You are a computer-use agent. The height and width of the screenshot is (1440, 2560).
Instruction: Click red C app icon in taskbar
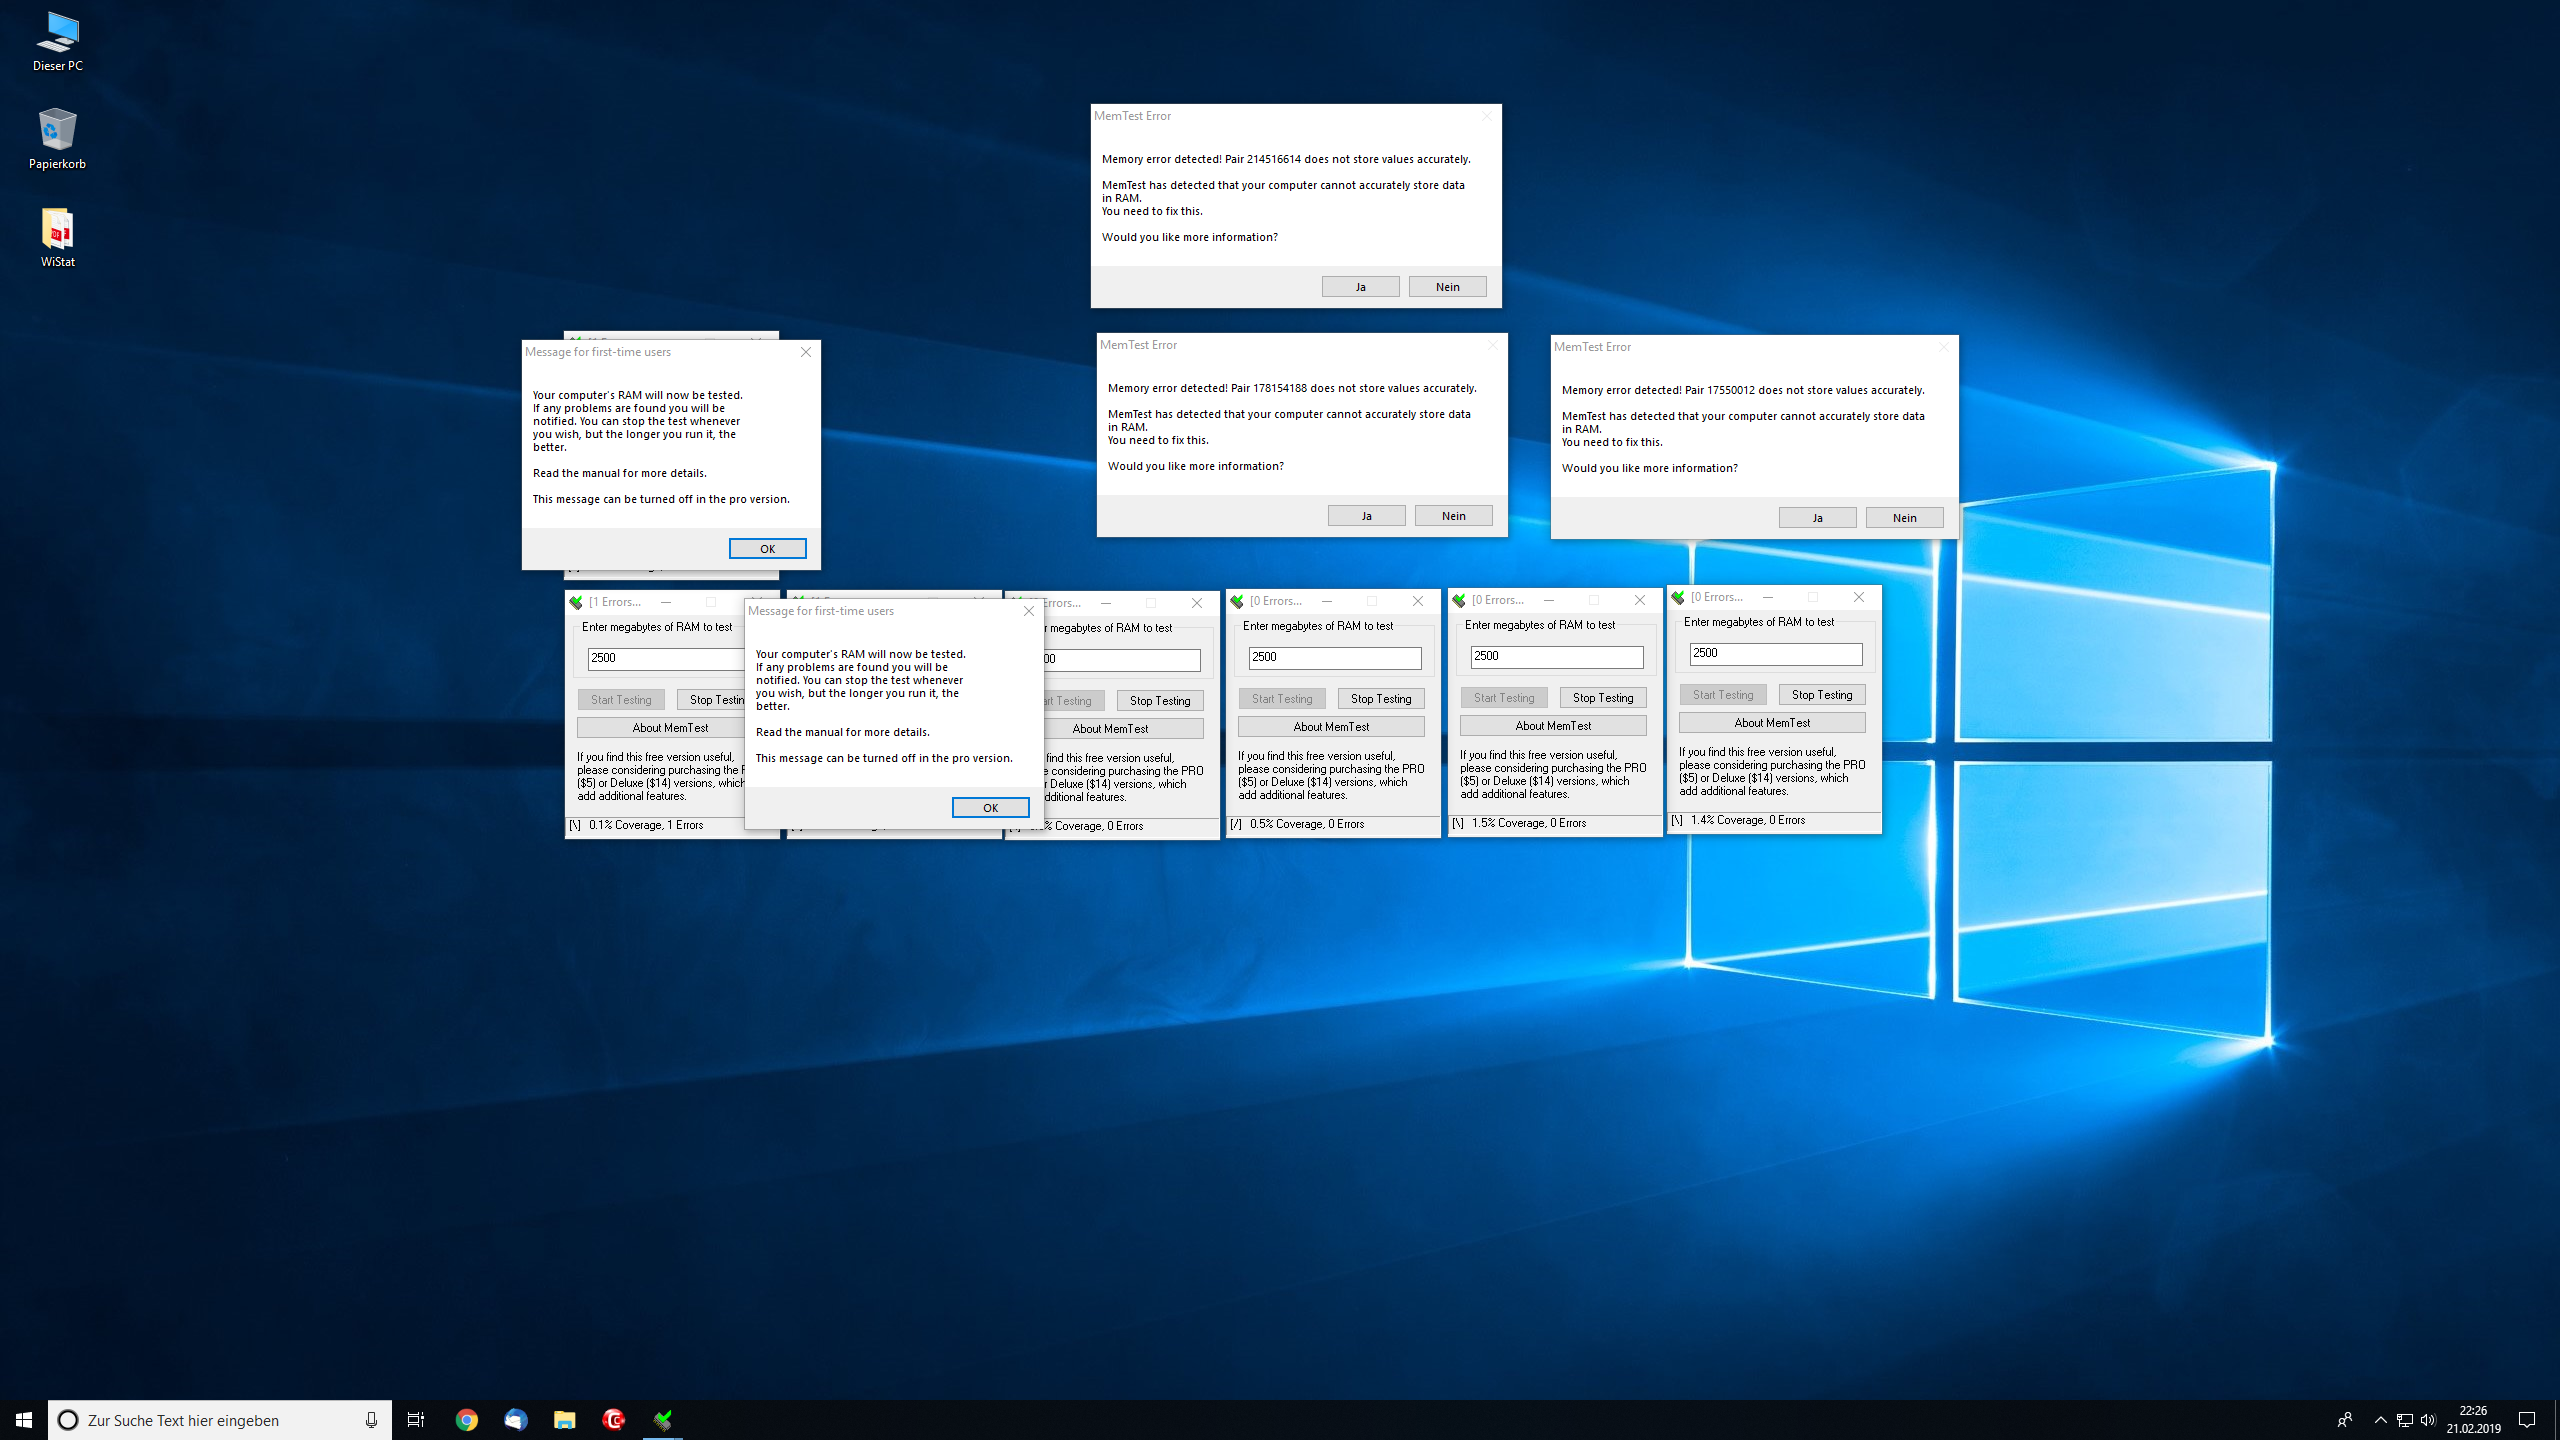(x=613, y=1420)
